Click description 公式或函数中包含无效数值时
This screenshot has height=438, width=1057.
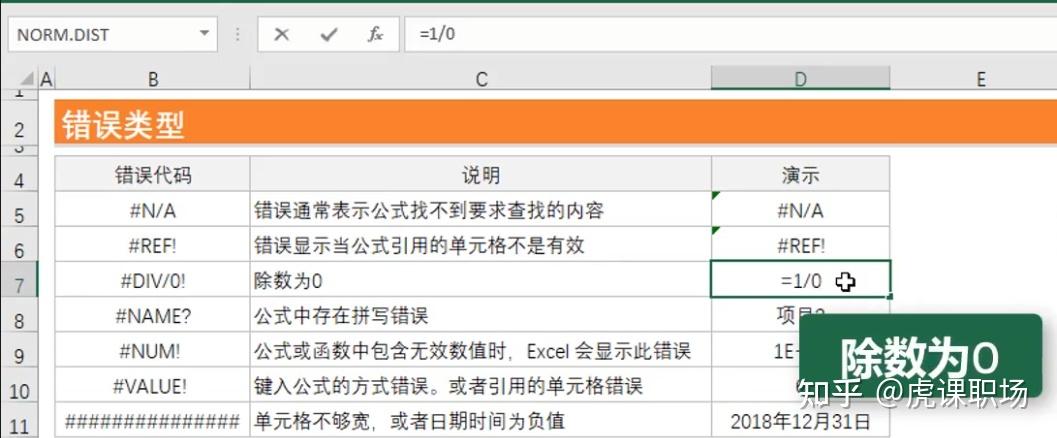481,350
